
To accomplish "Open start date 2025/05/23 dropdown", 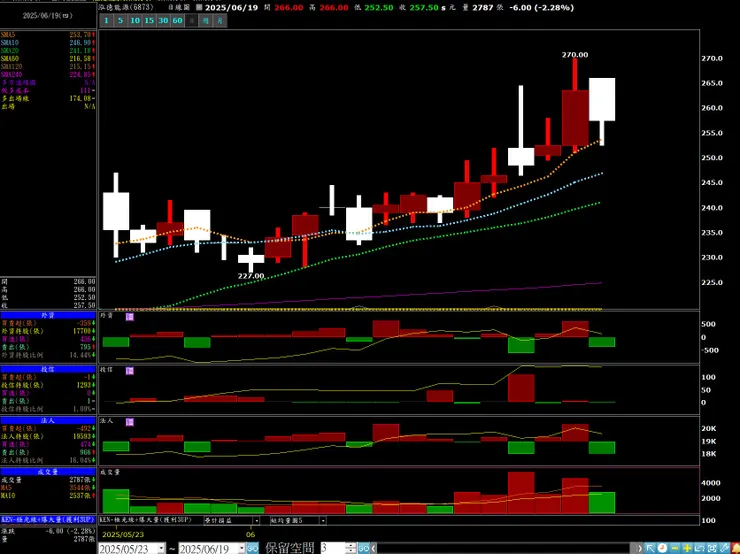I will coord(161,548).
